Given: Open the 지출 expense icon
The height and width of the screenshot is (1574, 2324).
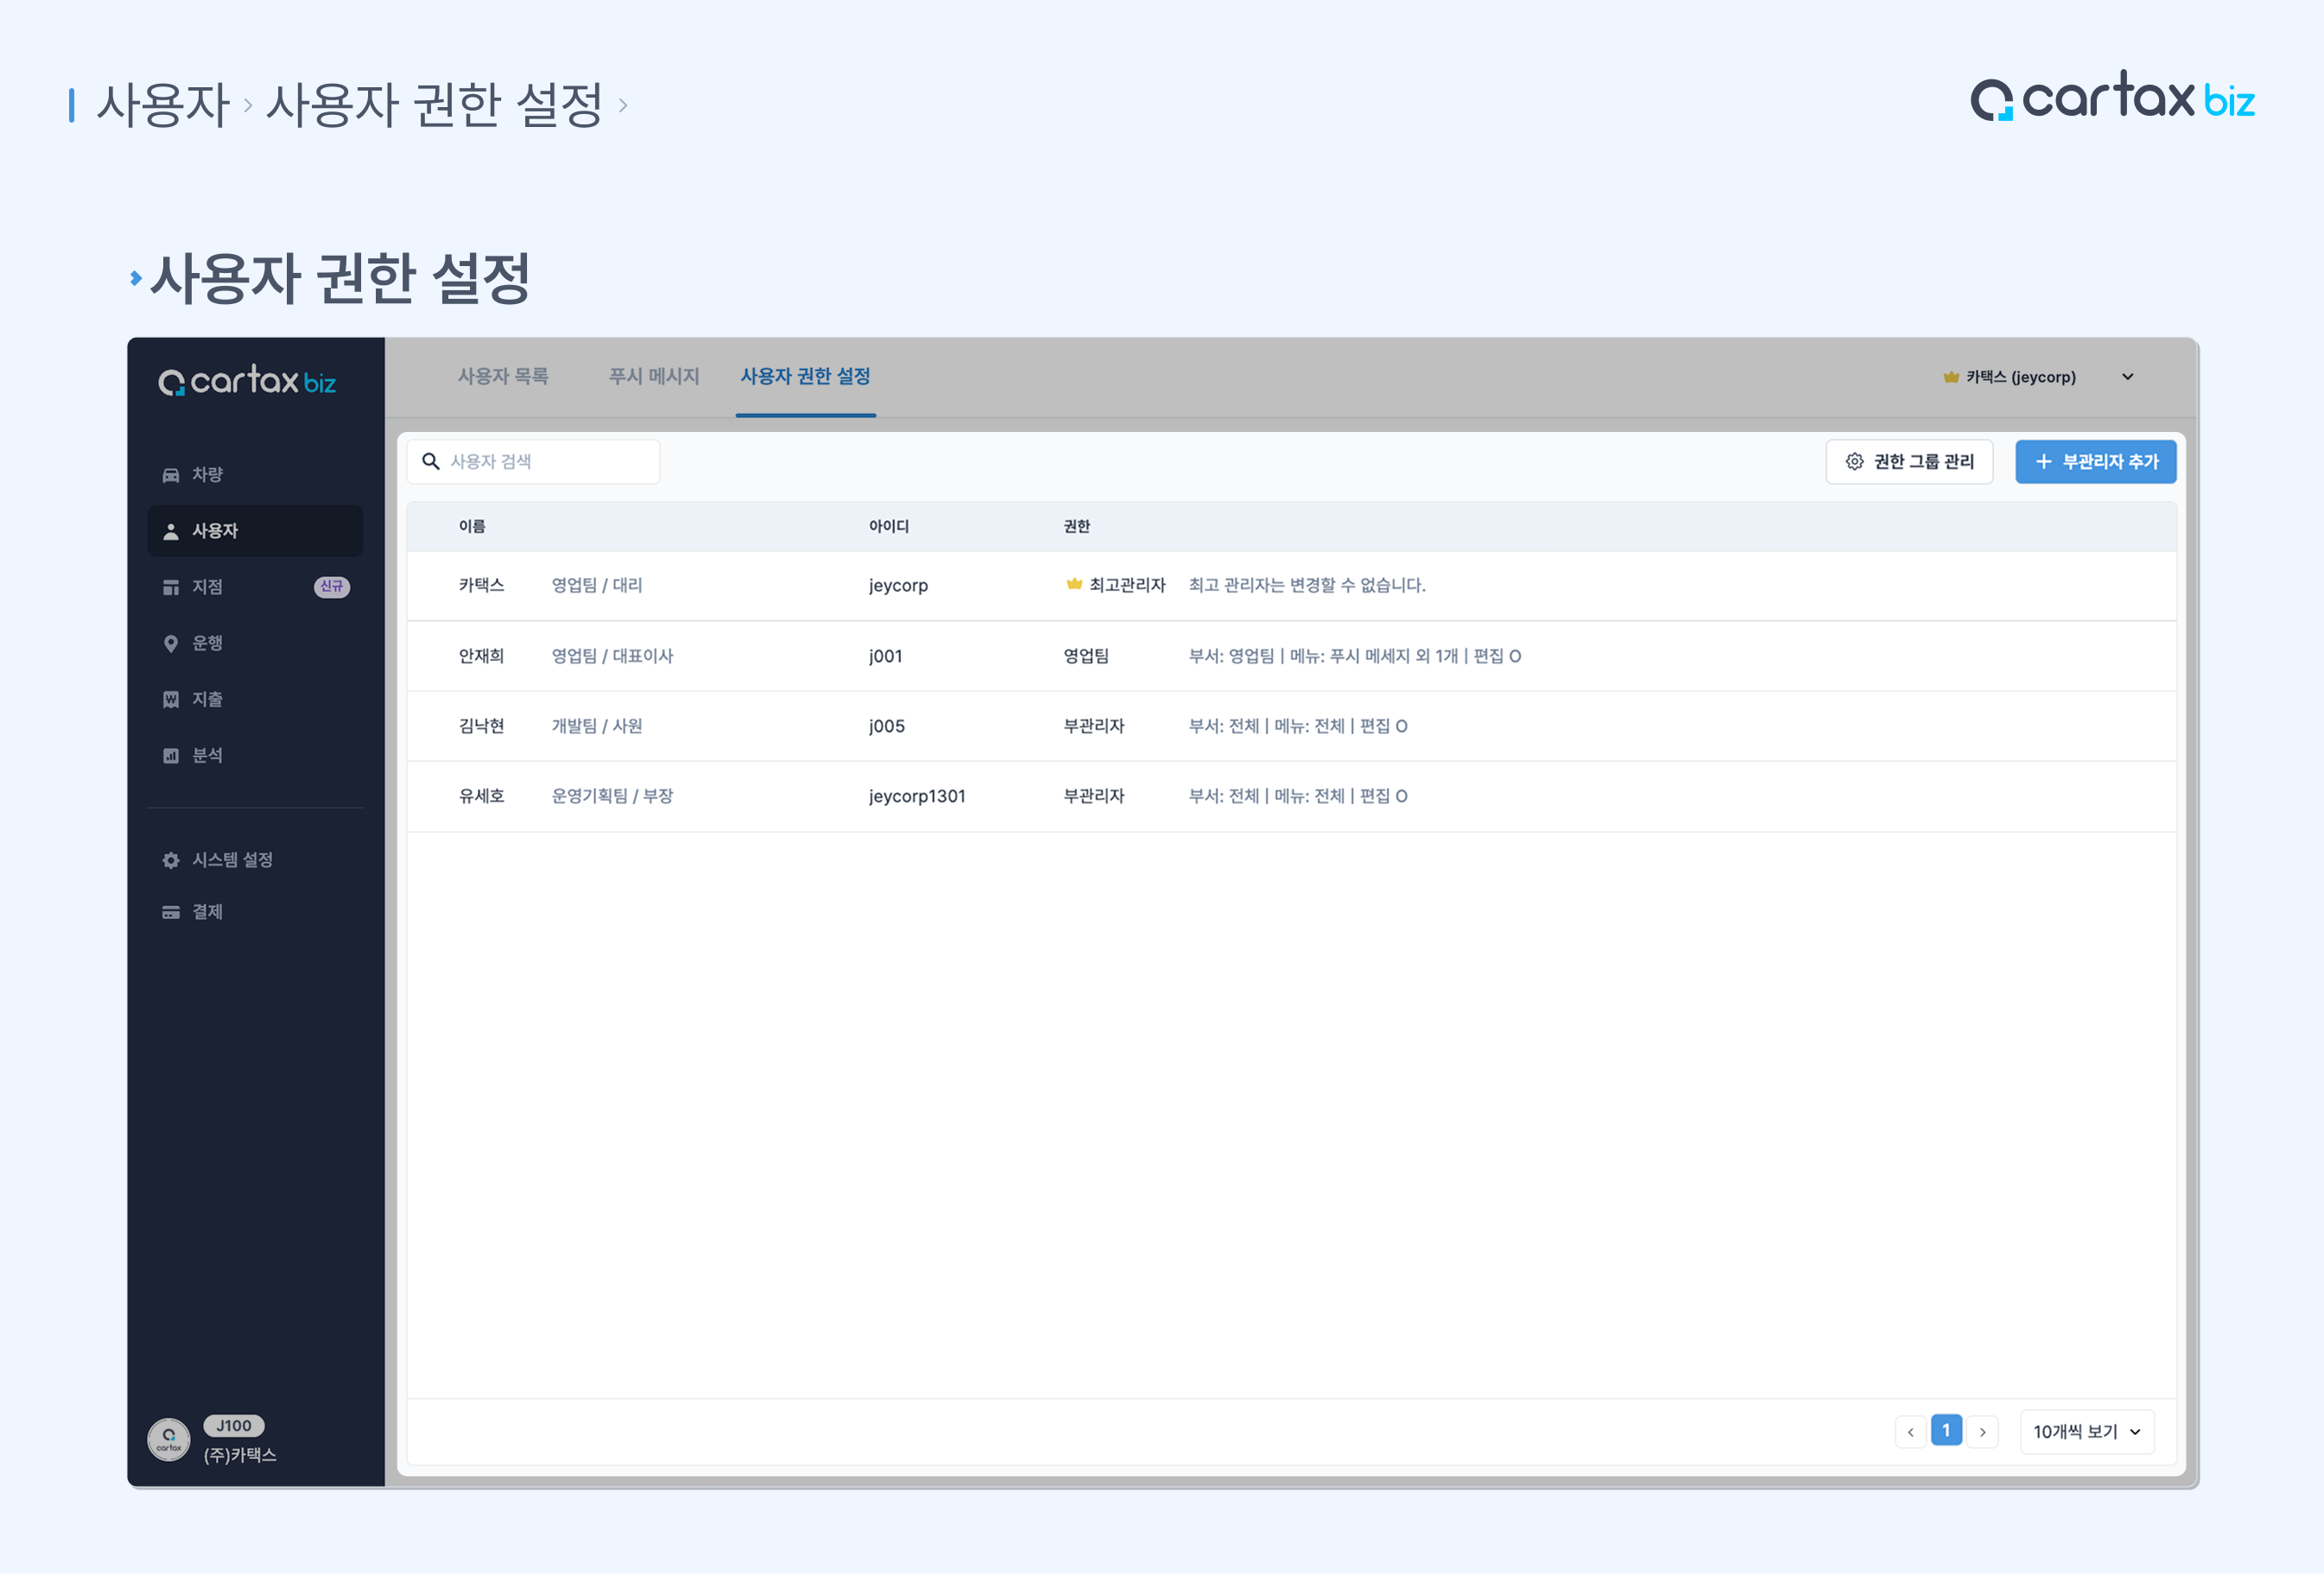Looking at the screenshot, I should (x=171, y=699).
